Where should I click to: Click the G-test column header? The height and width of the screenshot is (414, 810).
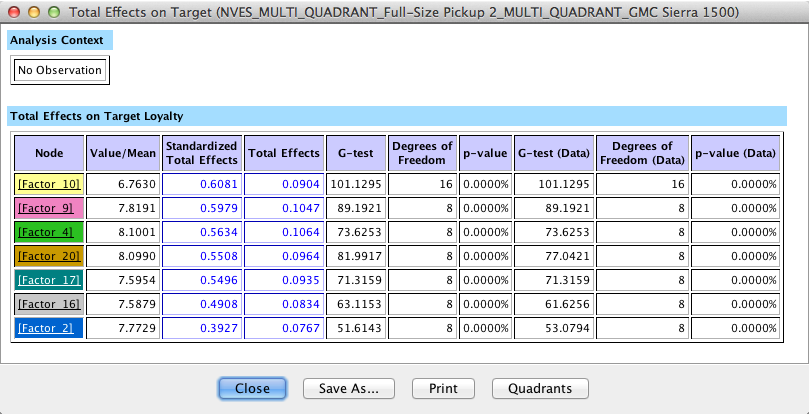click(x=355, y=153)
